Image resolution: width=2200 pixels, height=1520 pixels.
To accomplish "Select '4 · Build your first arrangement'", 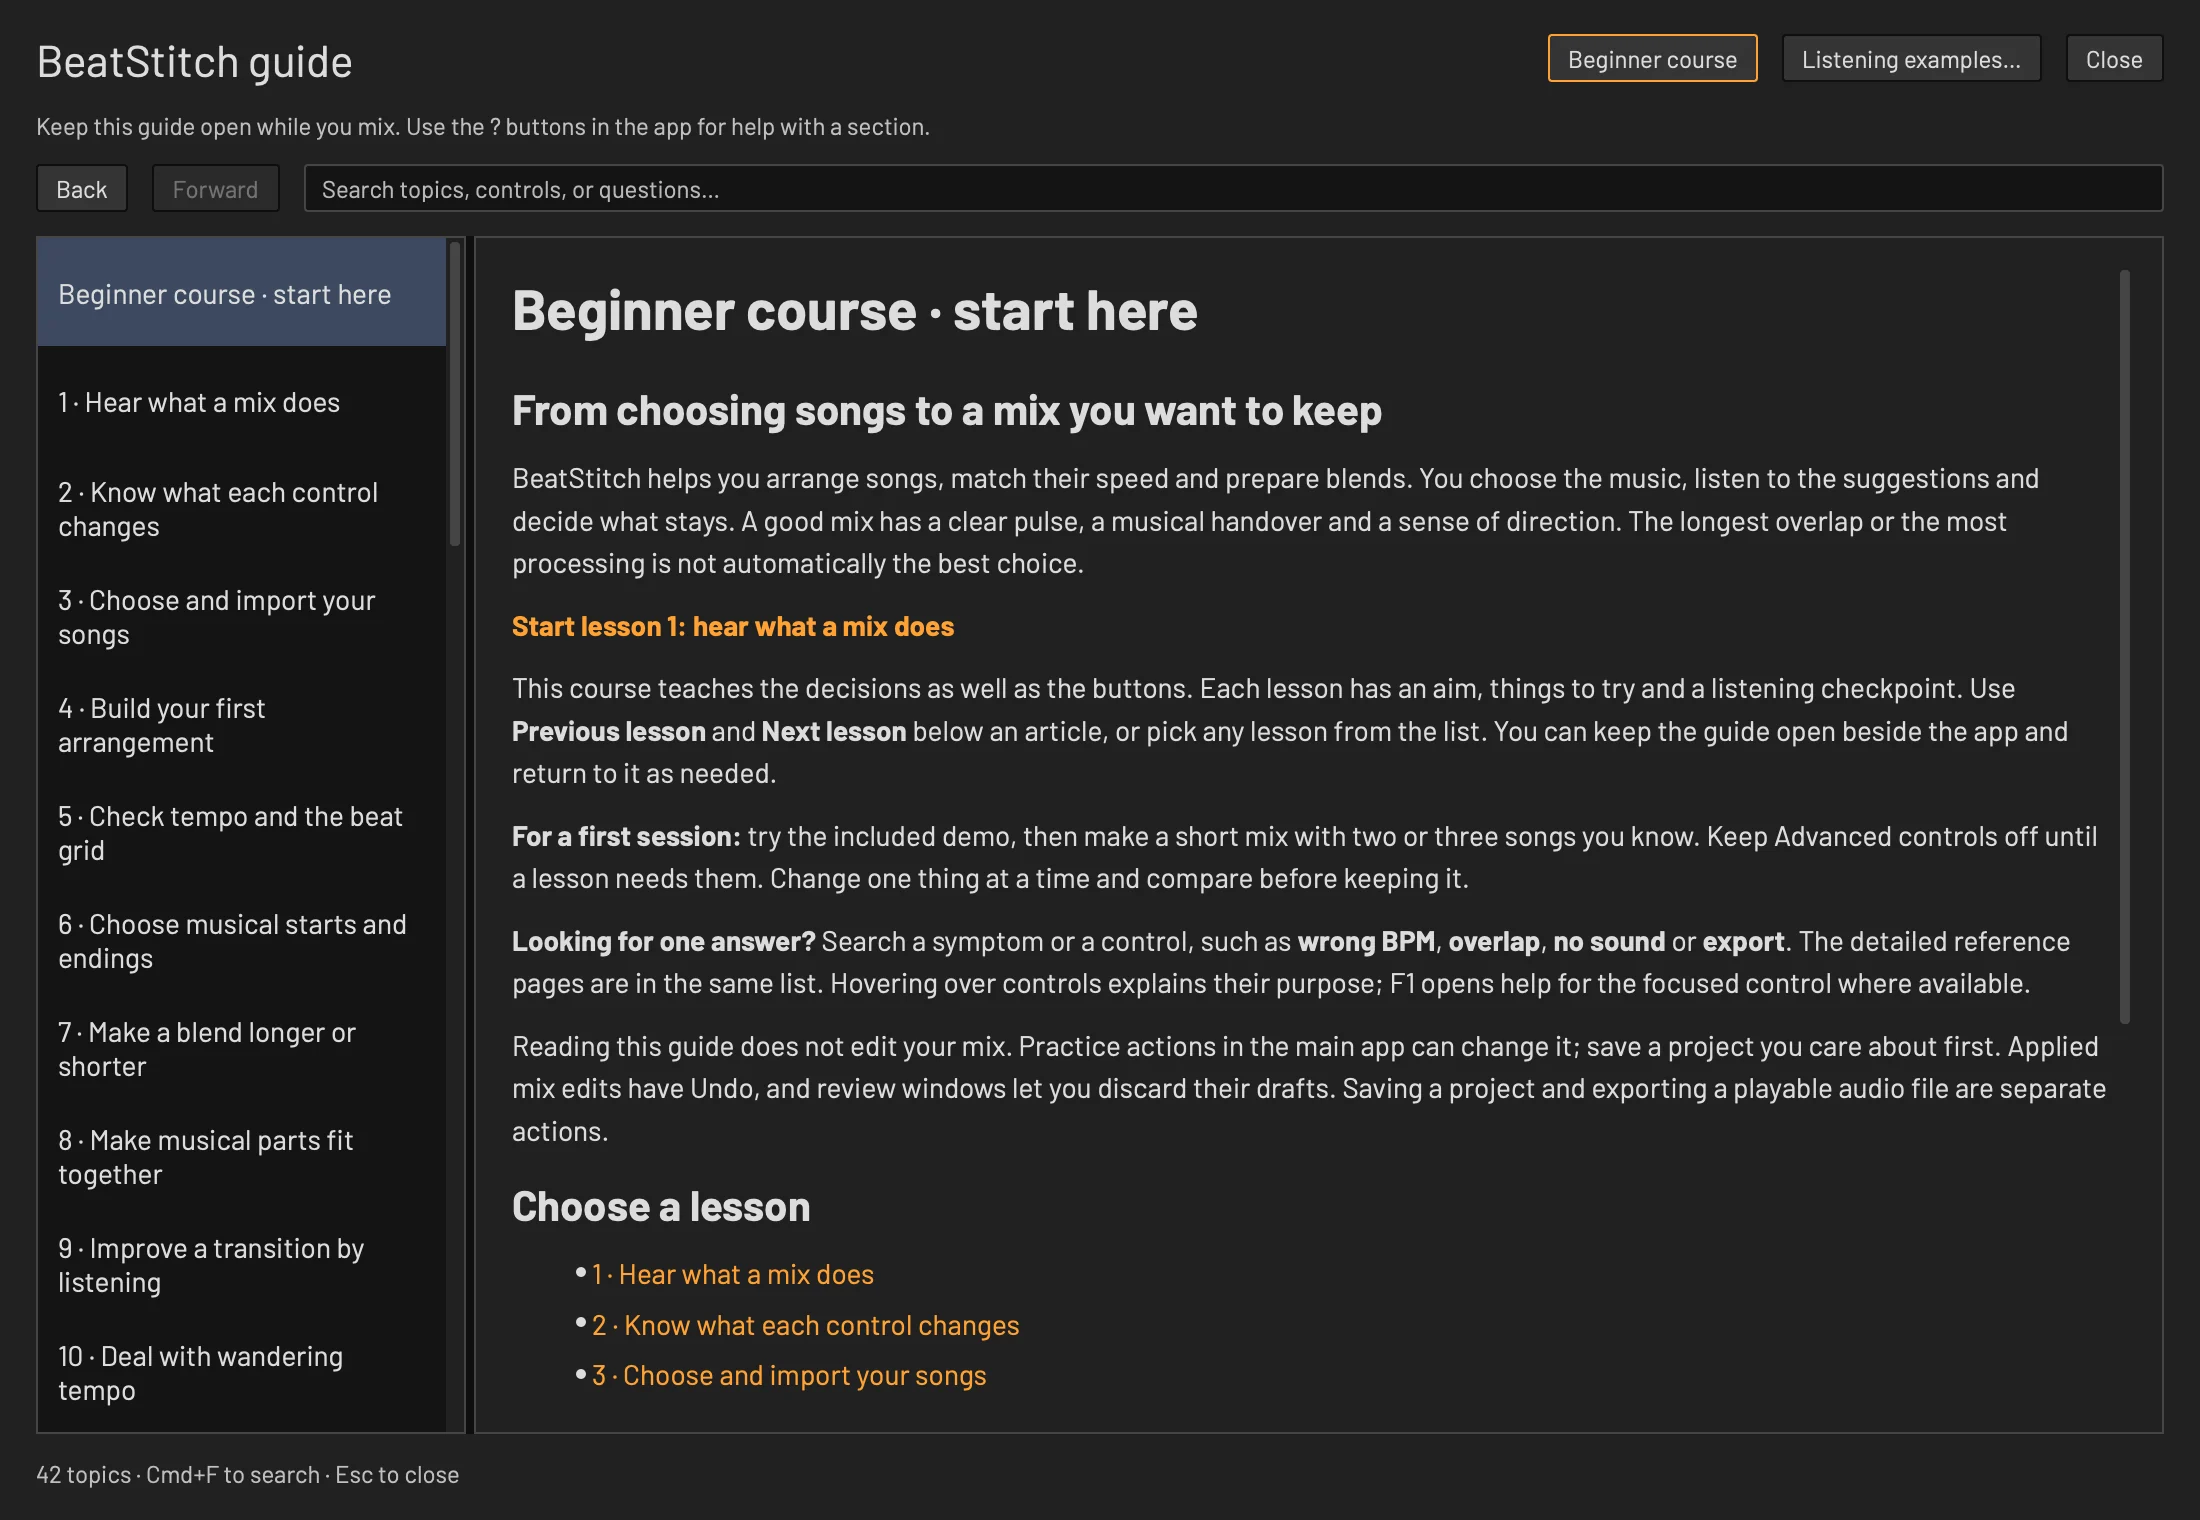I will coord(242,725).
